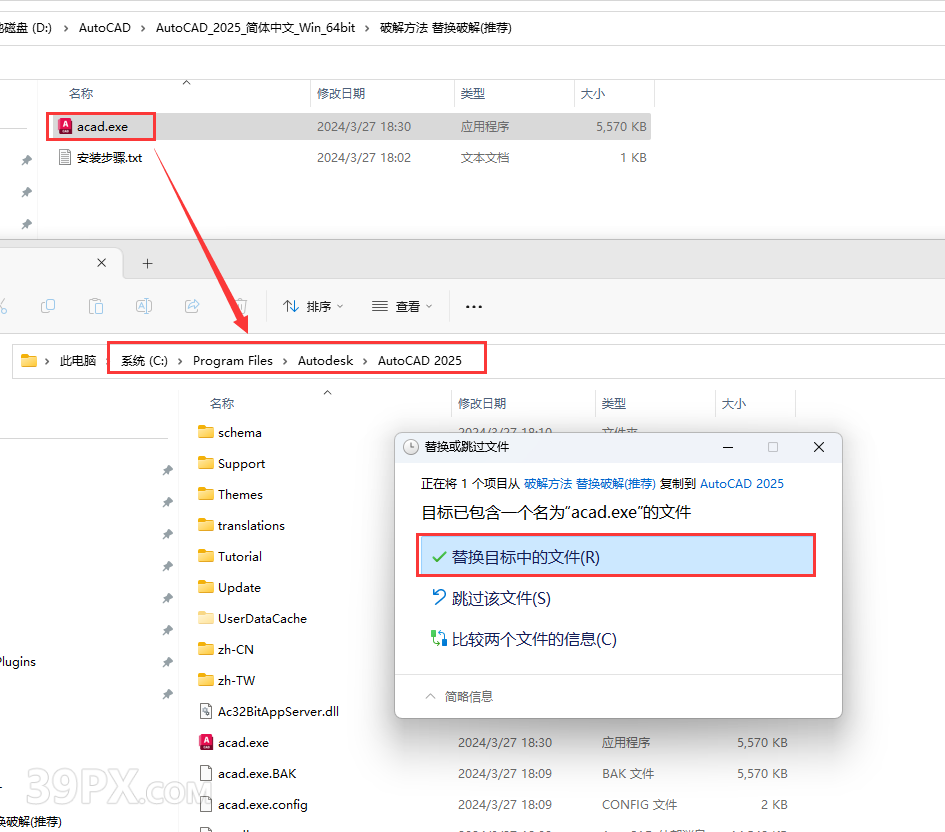Select the 安装步骤.txt file name
Viewport: 945px width, 832px height.
coord(110,158)
